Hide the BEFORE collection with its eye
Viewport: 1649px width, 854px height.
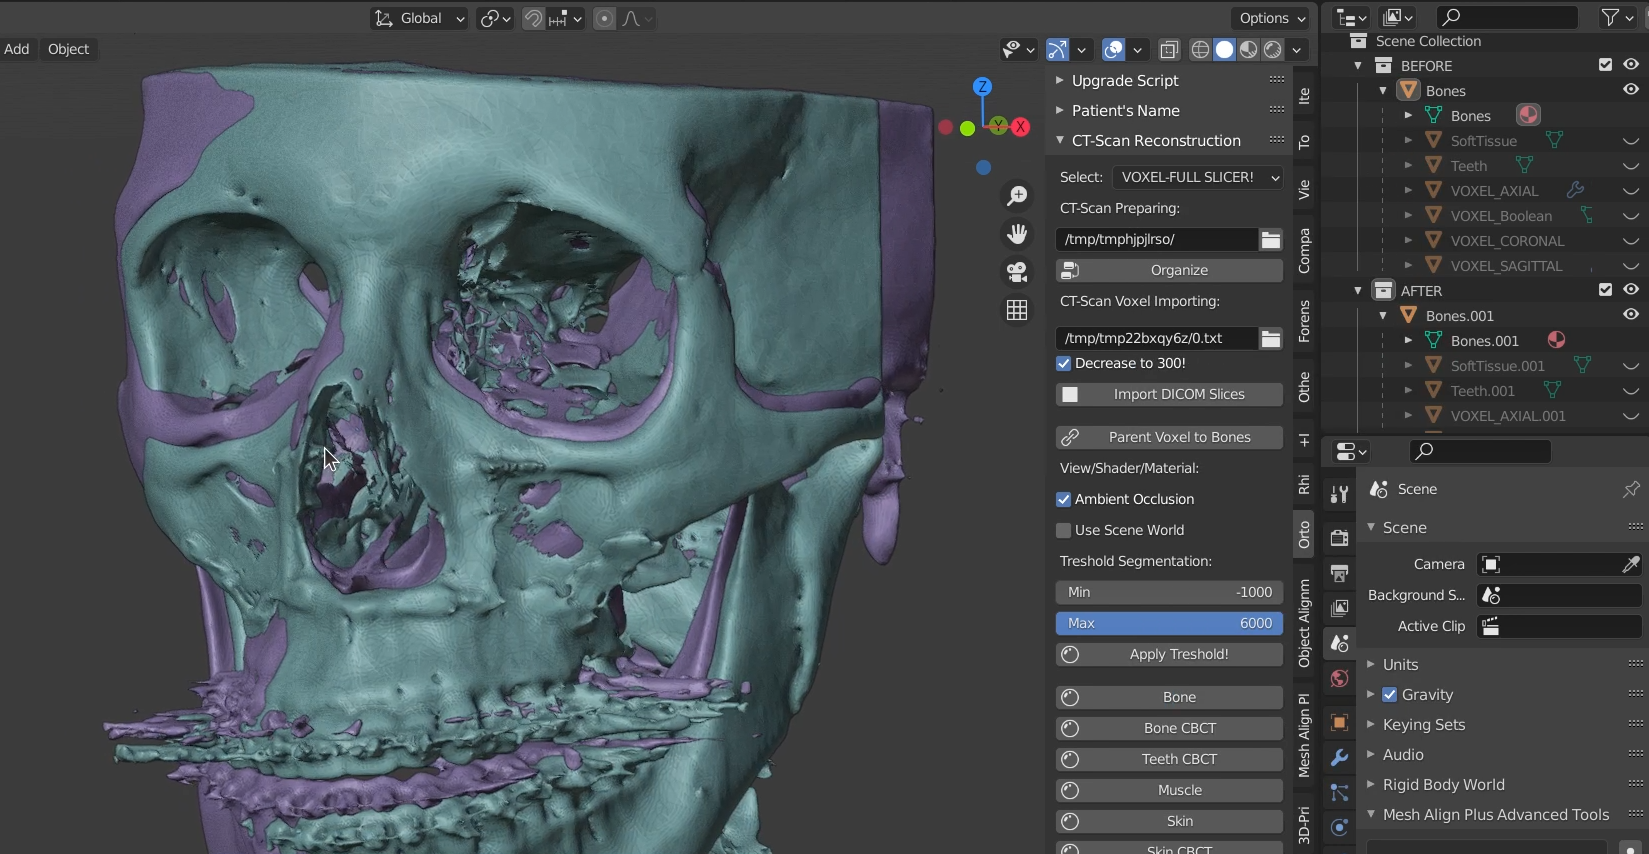pos(1631,64)
